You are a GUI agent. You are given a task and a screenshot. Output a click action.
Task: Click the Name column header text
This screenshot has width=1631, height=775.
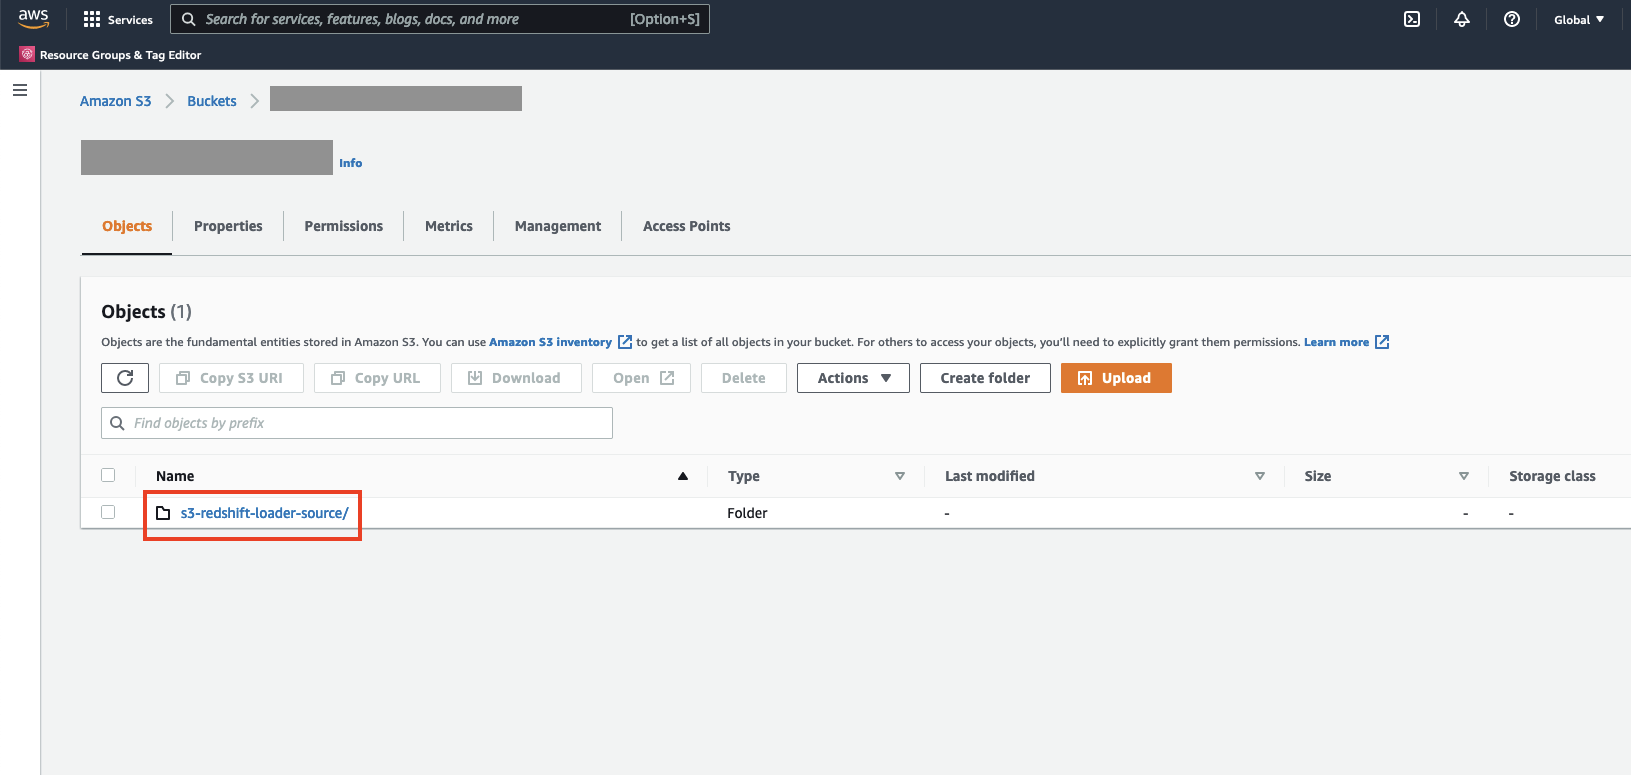(175, 476)
